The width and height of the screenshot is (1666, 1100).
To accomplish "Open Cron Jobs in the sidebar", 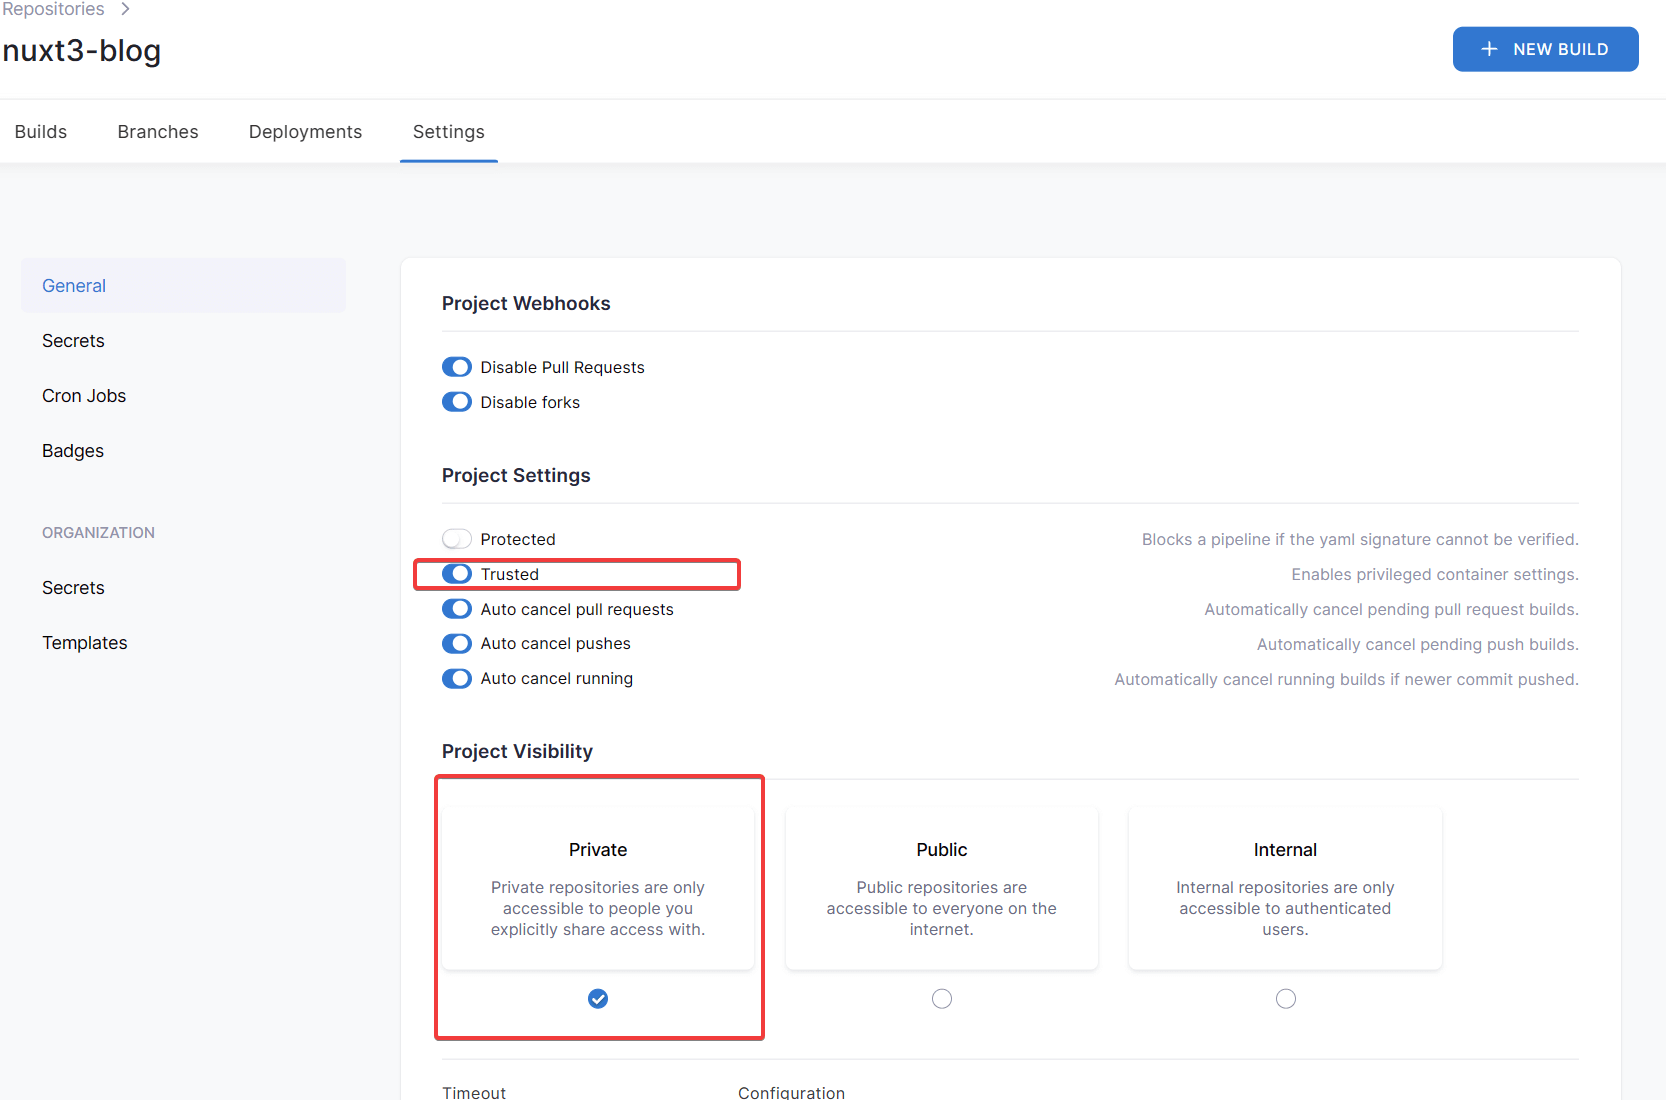I will point(84,396).
